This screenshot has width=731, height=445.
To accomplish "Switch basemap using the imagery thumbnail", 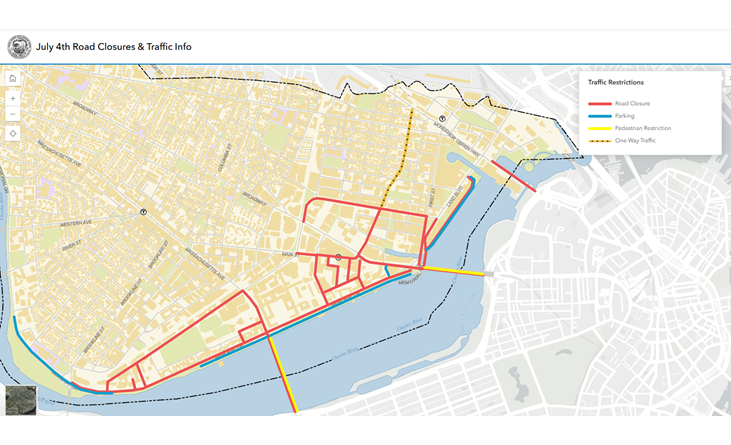I will 20,400.
